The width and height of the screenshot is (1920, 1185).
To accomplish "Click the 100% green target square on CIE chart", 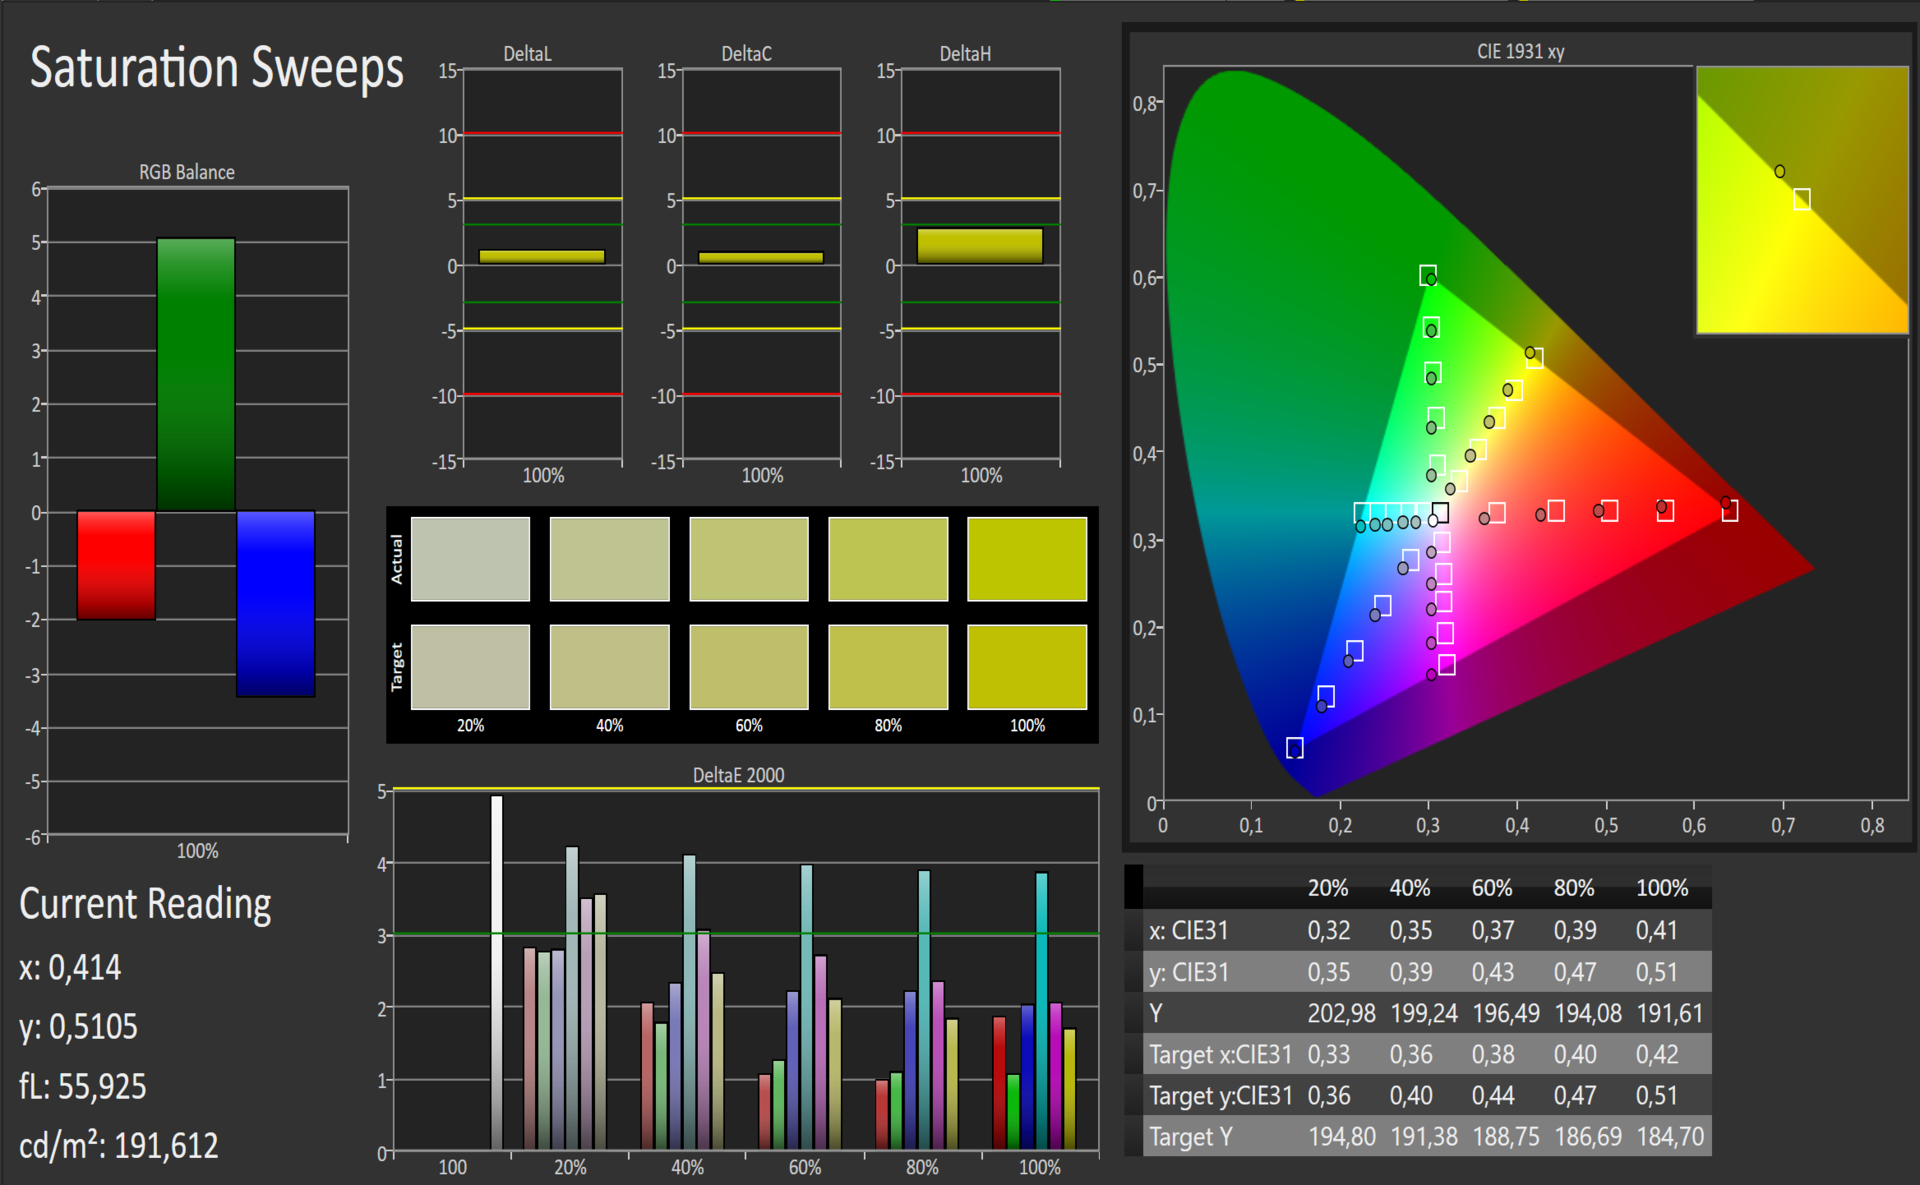I will tap(1428, 275).
